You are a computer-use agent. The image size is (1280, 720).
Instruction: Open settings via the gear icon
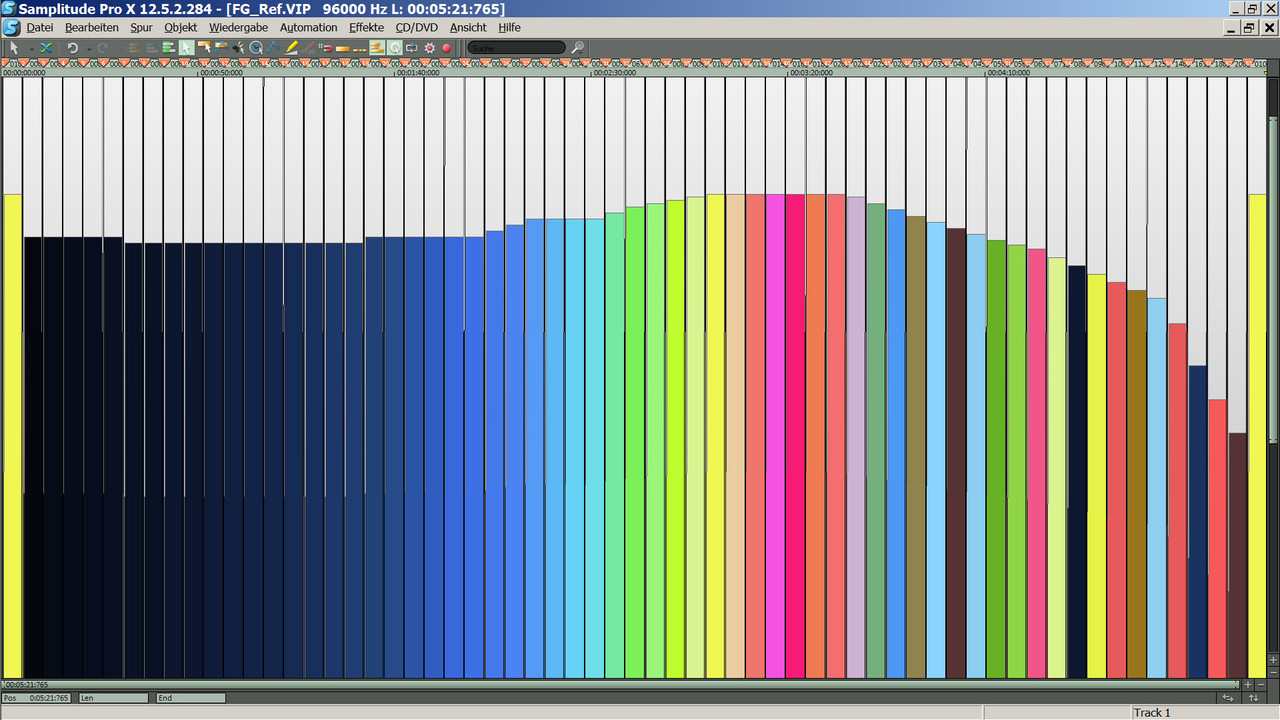430,47
